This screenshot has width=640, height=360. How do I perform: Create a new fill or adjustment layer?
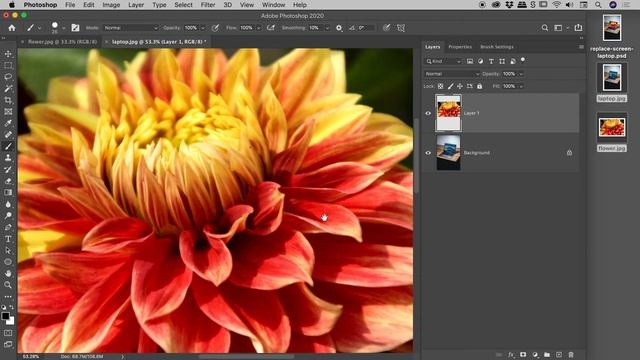(x=535, y=355)
